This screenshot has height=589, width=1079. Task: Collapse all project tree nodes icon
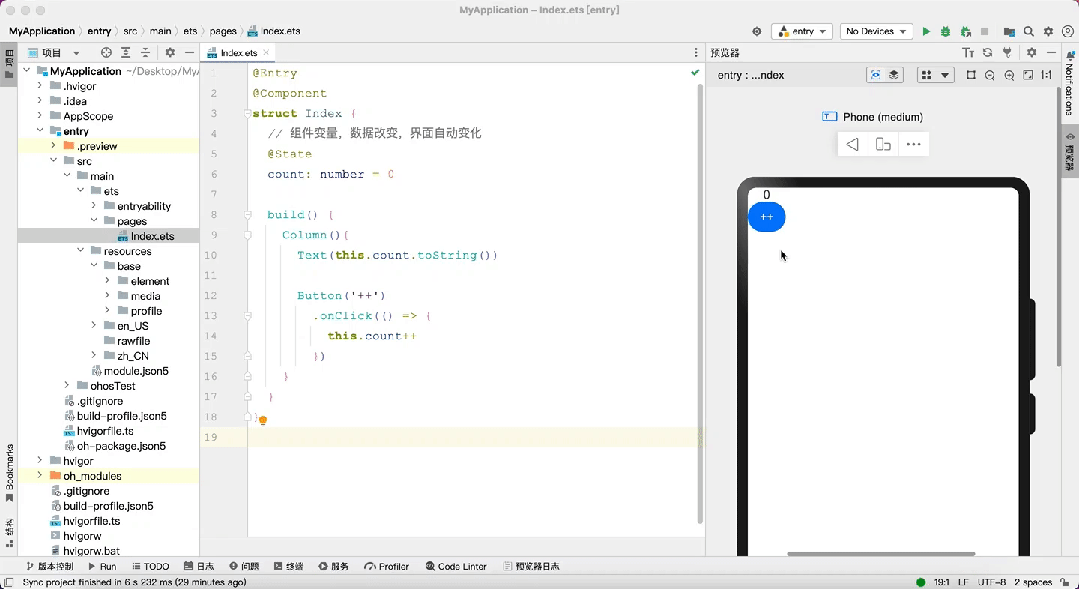[x=145, y=52]
